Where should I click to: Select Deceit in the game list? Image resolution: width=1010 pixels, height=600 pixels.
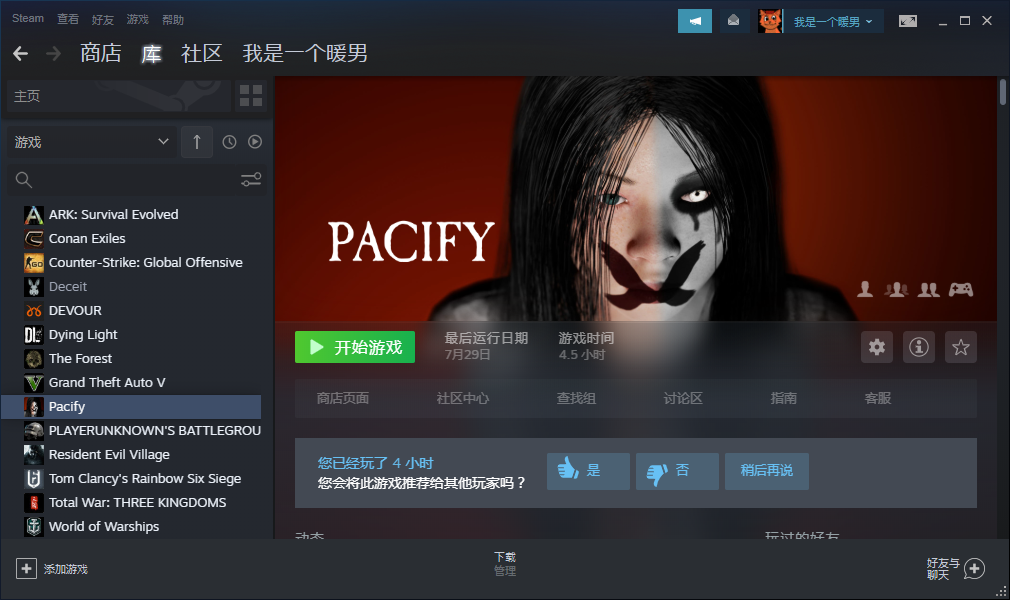pos(131,286)
